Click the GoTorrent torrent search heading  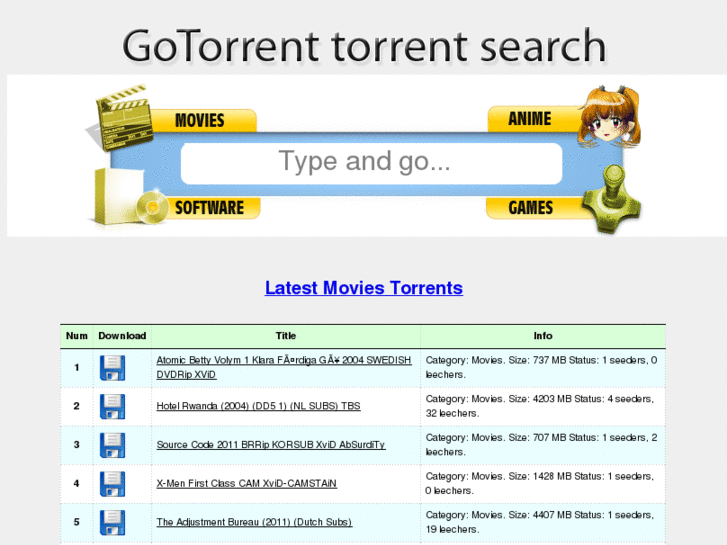tap(364, 45)
